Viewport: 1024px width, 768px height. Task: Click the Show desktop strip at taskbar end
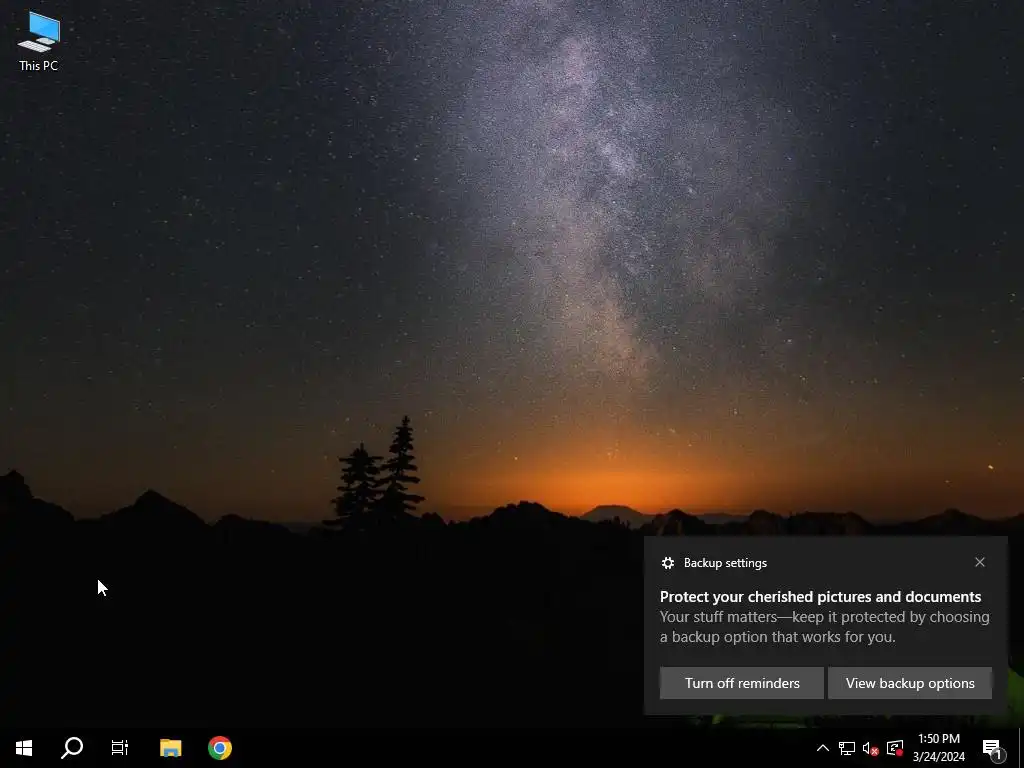click(x=1021, y=748)
